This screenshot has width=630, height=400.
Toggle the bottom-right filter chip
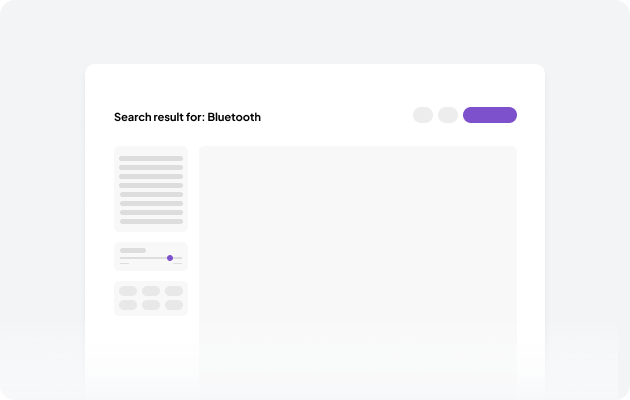point(174,305)
